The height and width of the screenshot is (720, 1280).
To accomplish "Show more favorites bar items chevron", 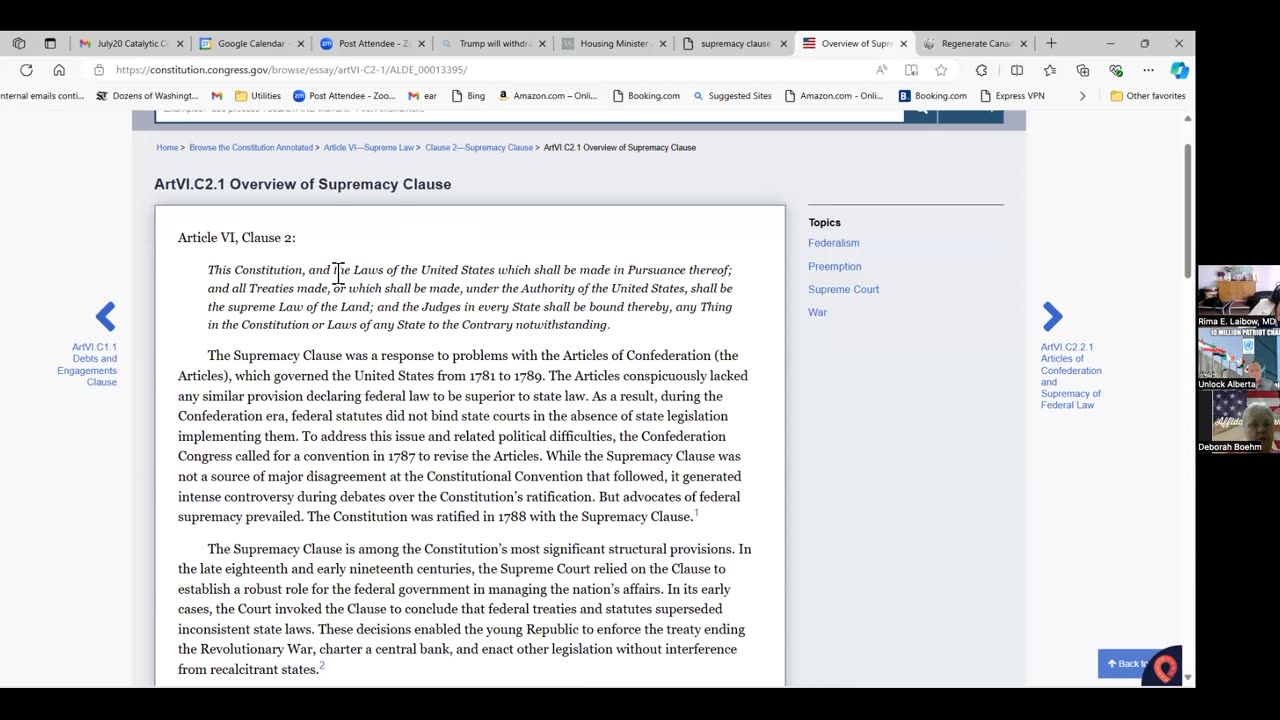I will coord(1082,96).
